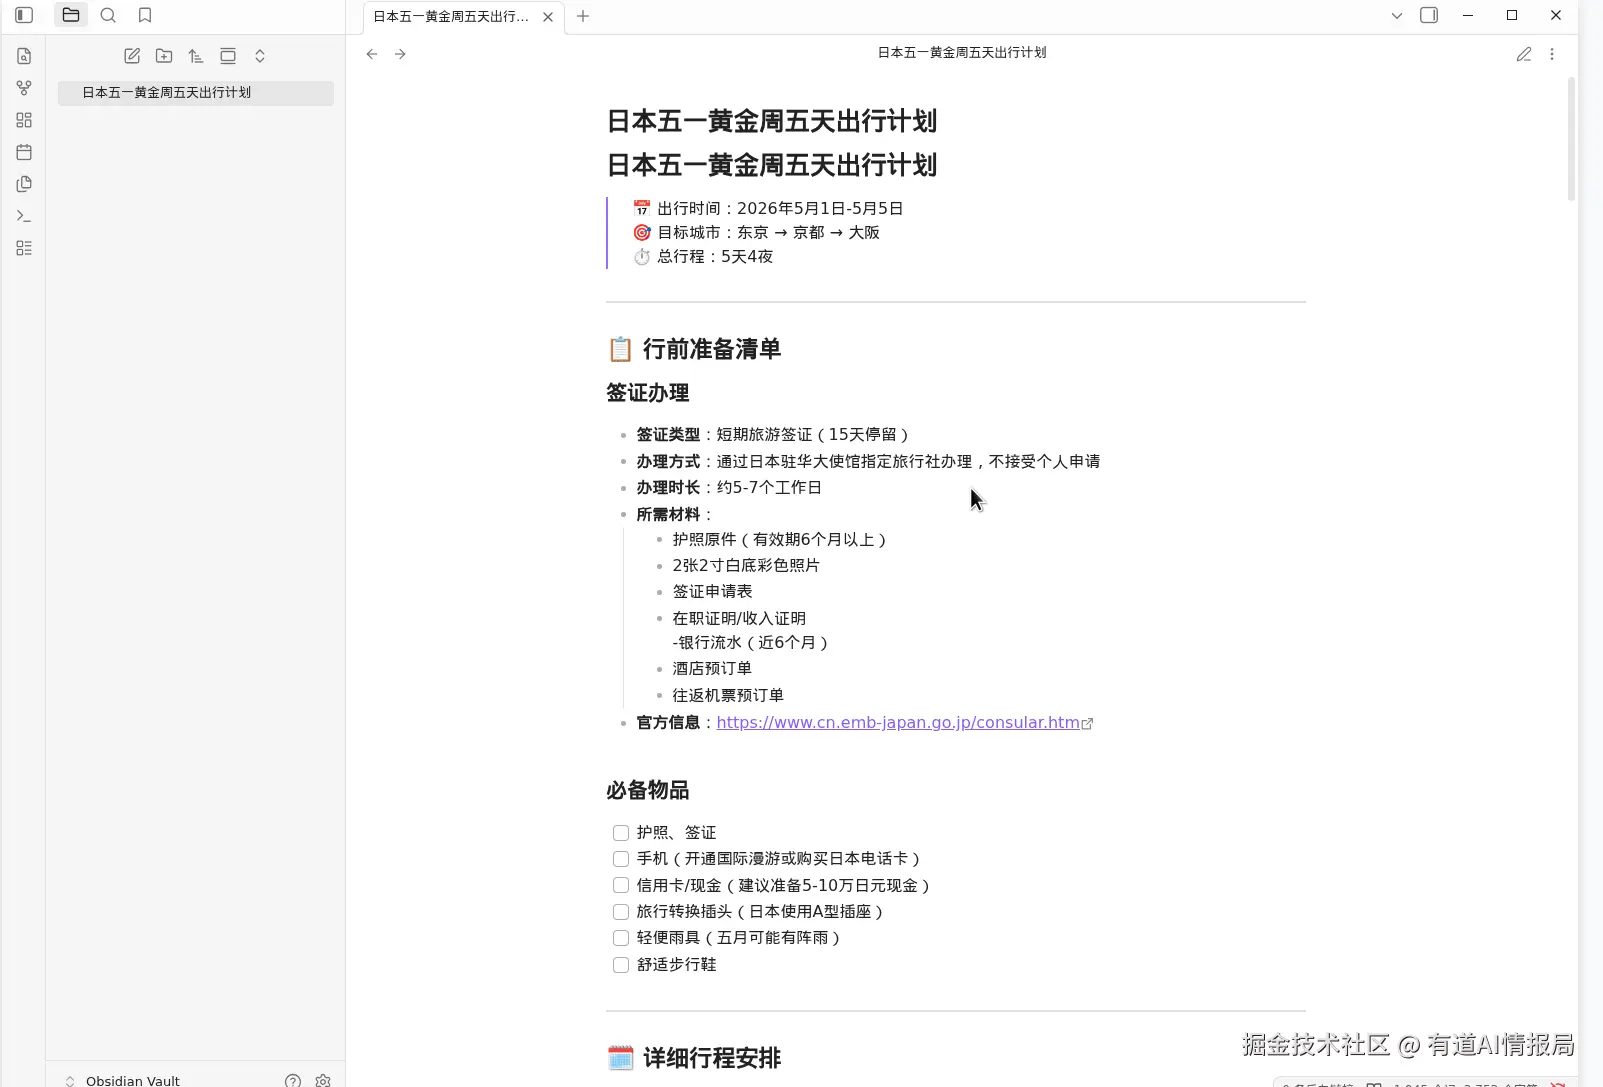Open the embassy consular.htm link
Viewport: 1603px width, 1087px height.
point(897,722)
